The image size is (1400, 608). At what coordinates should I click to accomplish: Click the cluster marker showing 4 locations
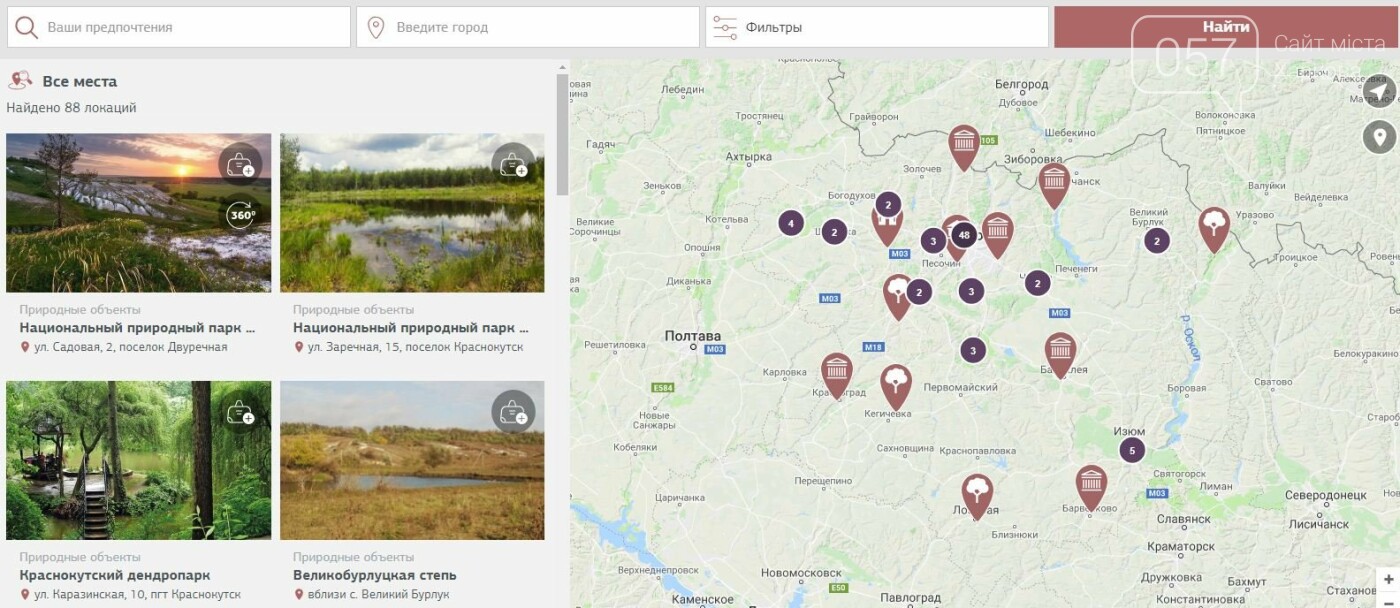pyautogui.click(x=791, y=223)
